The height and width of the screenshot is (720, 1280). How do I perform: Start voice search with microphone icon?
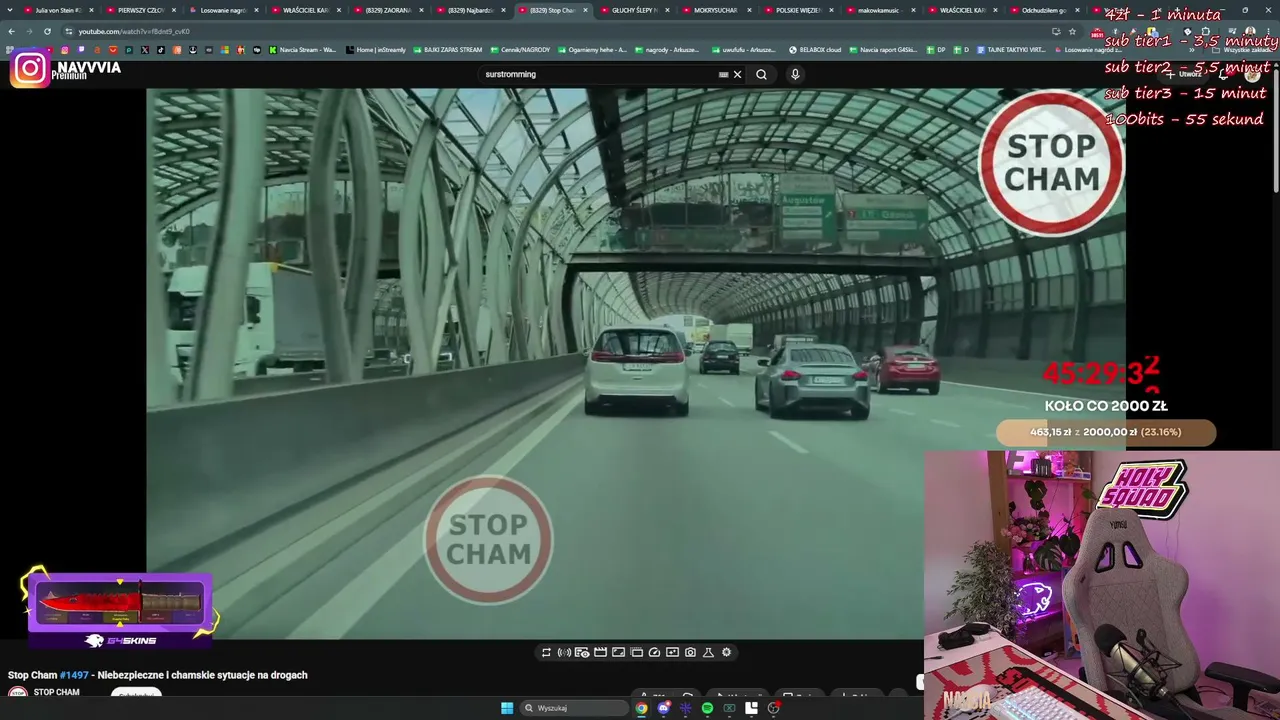795,74
